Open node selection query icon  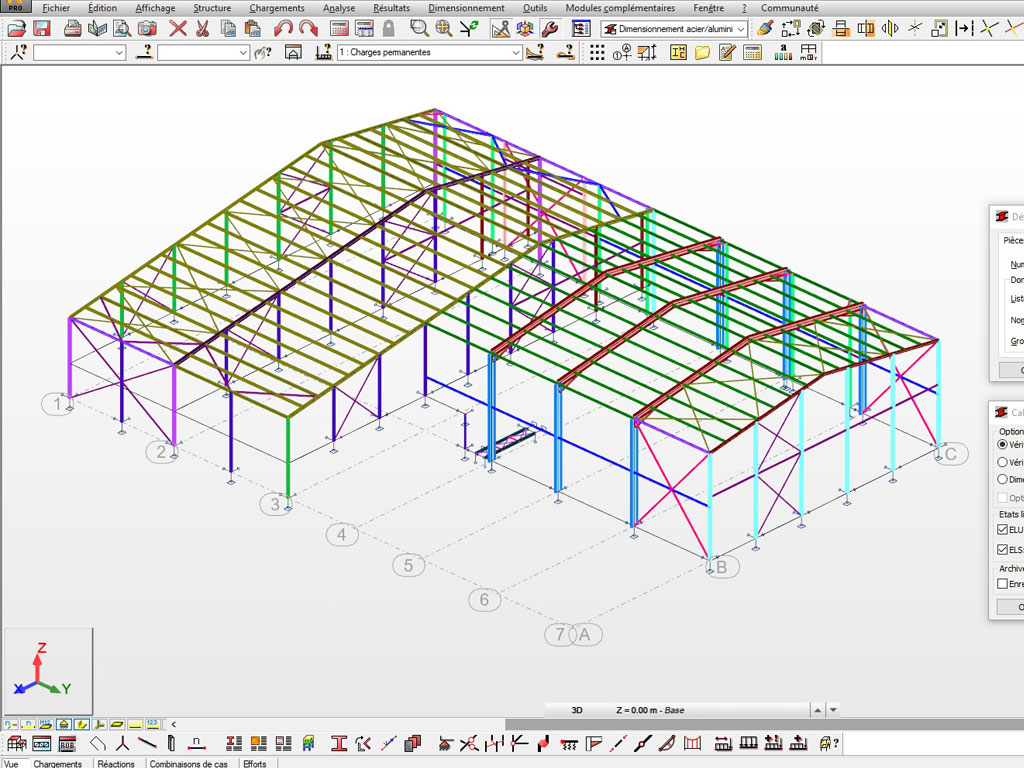click(x=18, y=52)
